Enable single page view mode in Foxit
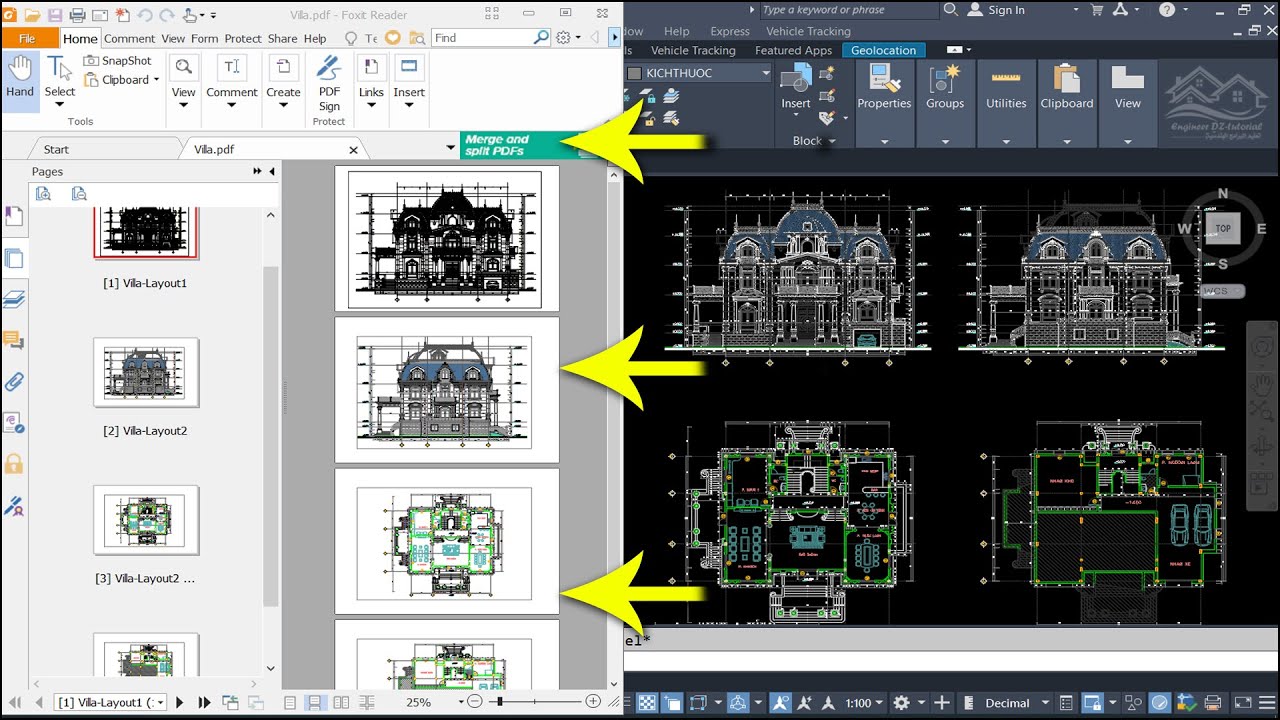 tap(290, 703)
